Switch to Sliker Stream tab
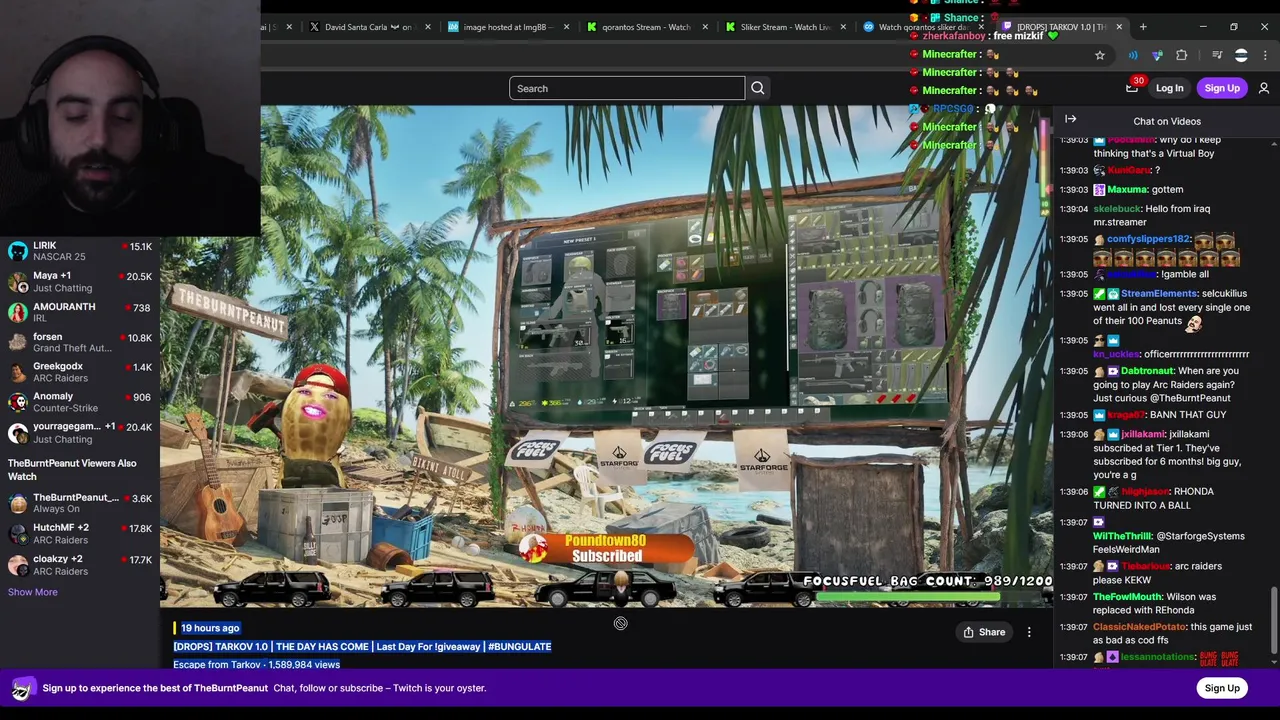Image resolution: width=1280 pixels, height=720 pixels. point(782,27)
